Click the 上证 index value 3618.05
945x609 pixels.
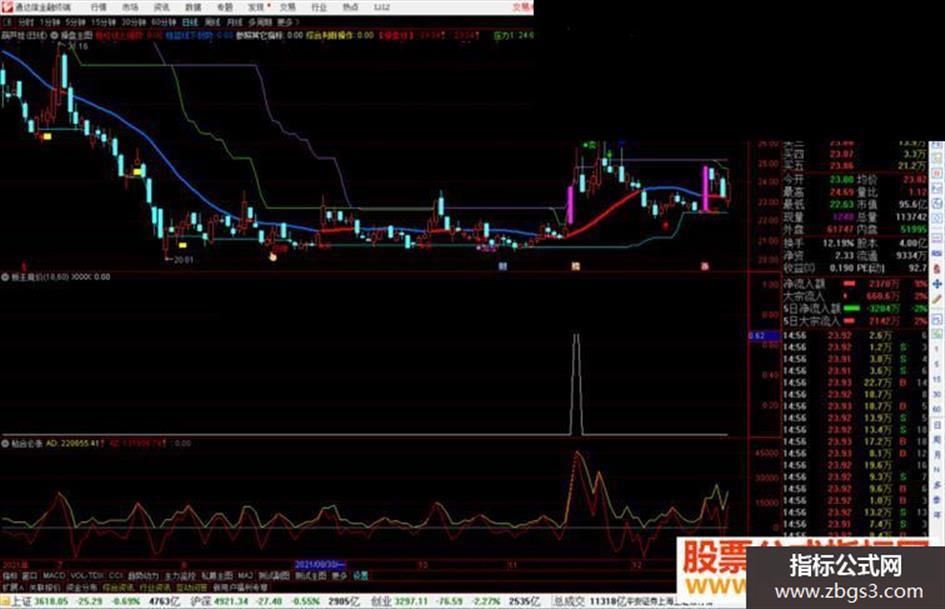(51, 601)
